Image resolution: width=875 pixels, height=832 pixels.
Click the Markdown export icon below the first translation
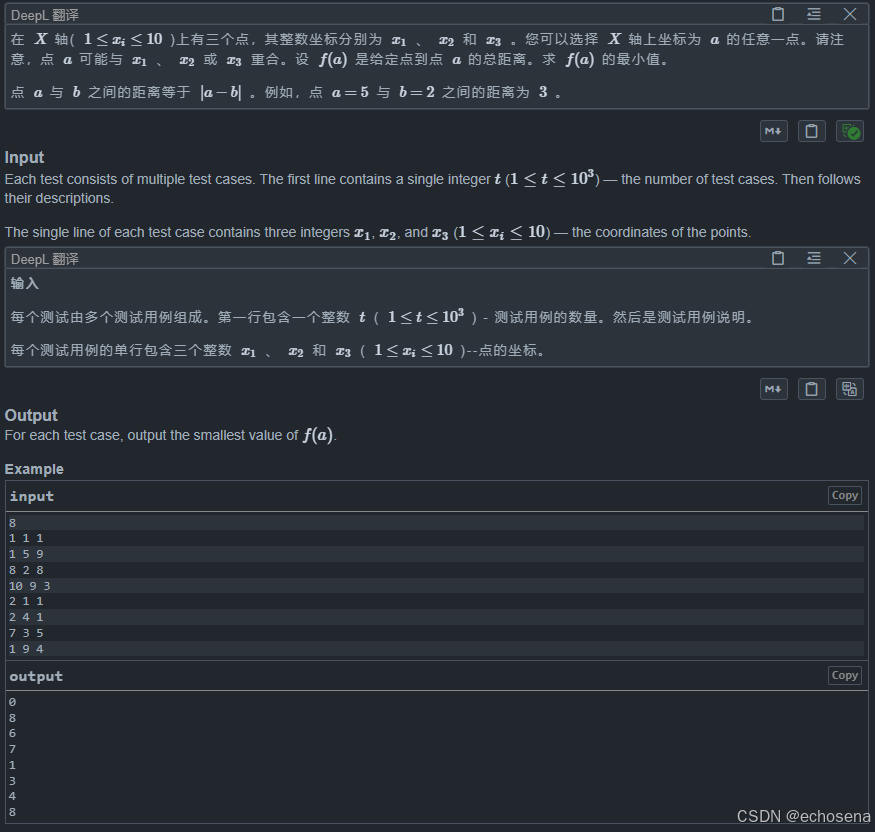pos(773,130)
